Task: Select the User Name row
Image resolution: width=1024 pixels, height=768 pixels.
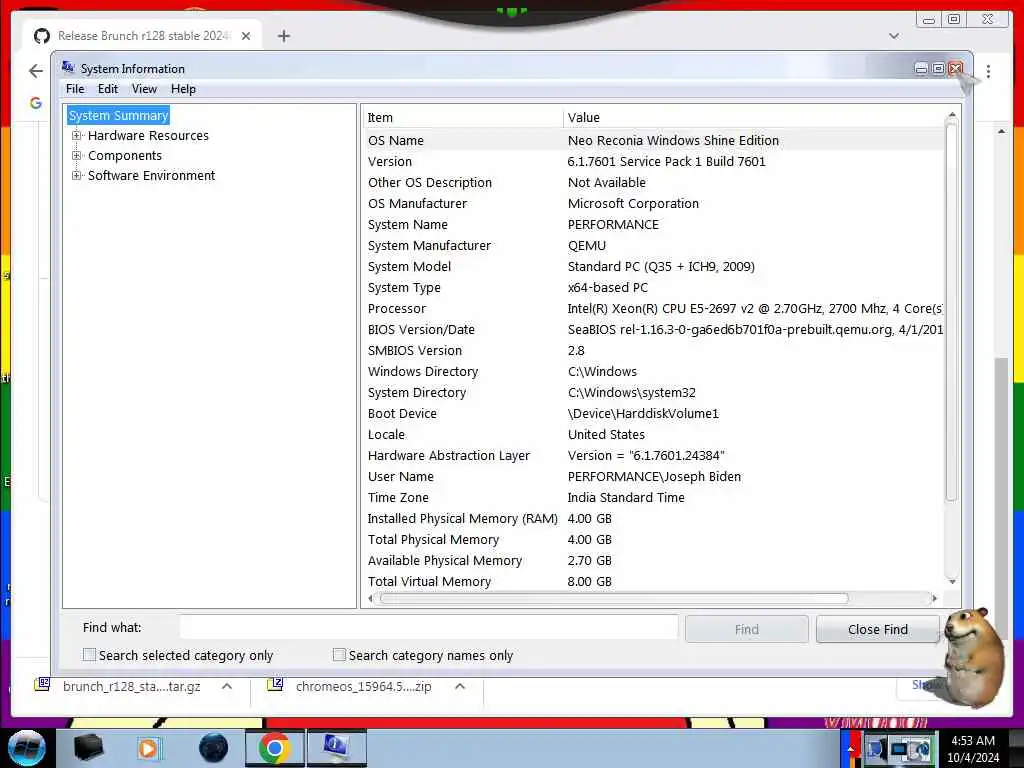Action: pos(653,476)
